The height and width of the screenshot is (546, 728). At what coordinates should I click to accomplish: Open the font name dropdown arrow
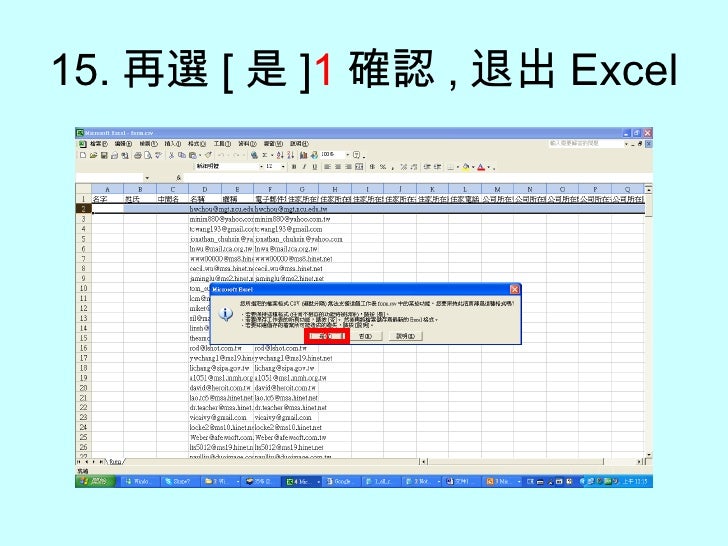coord(261,167)
